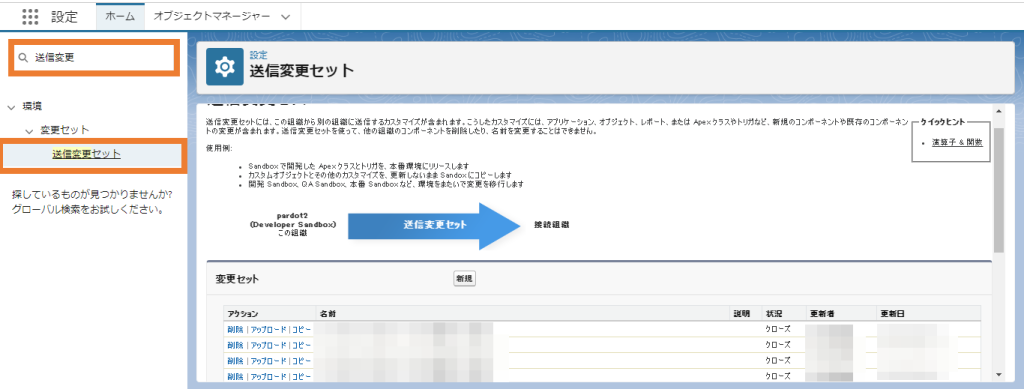Open the オブジェクトマネージャー tab
This screenshot has width=1024, height=389.
point(212,16)
